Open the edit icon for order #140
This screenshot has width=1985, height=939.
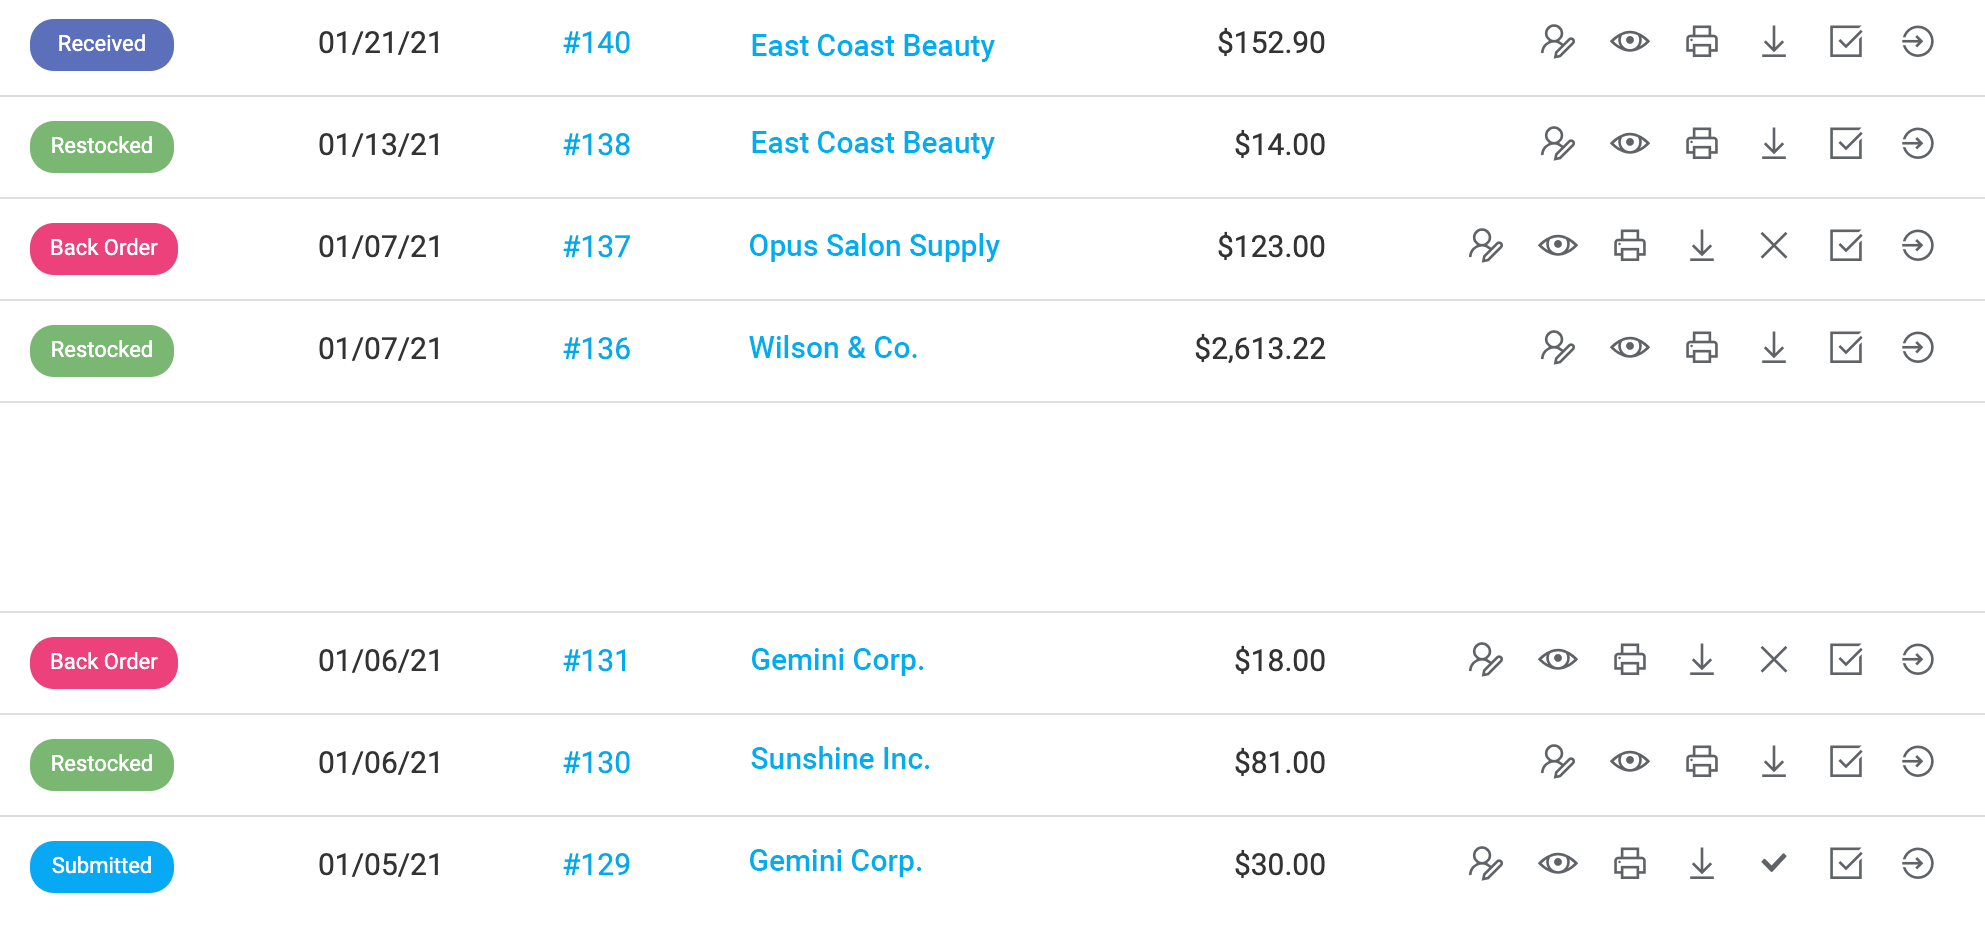click(x=1558, y=43)
